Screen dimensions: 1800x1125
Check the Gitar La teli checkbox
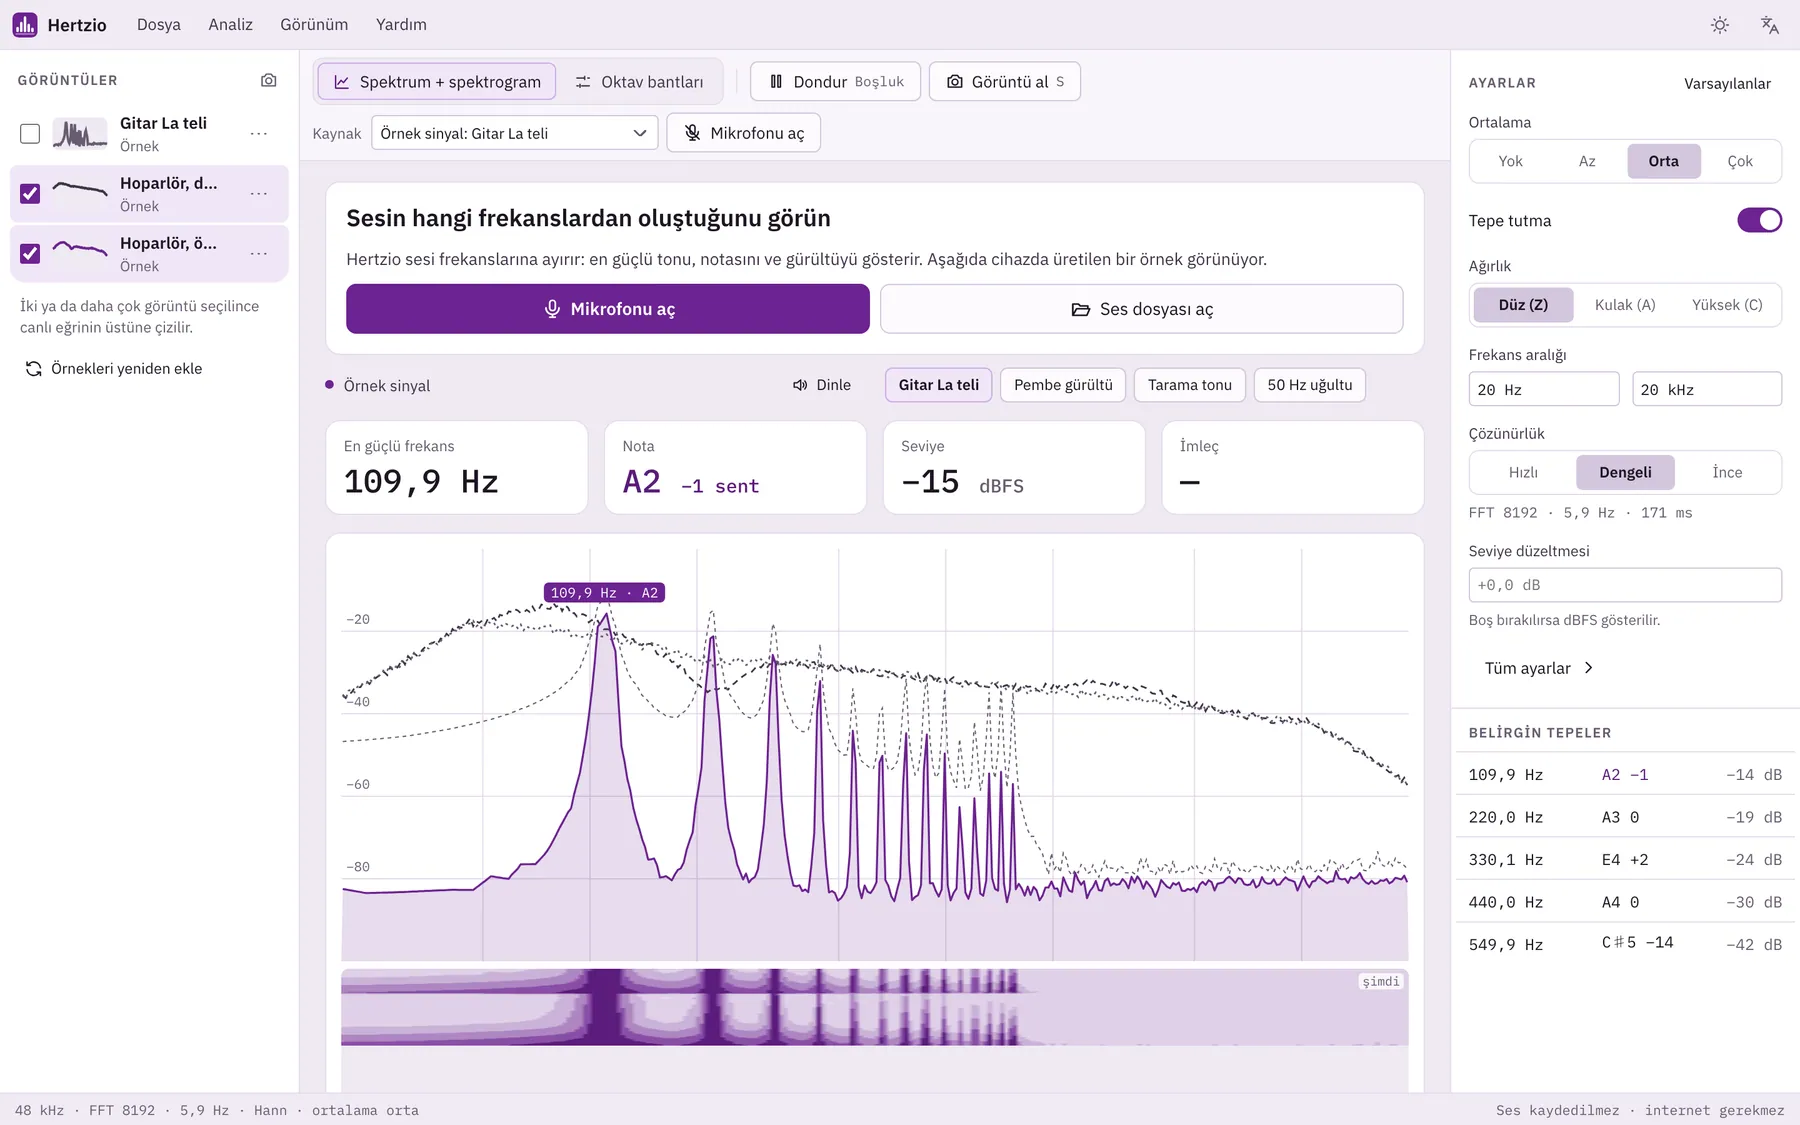click(x=30, y=134)
